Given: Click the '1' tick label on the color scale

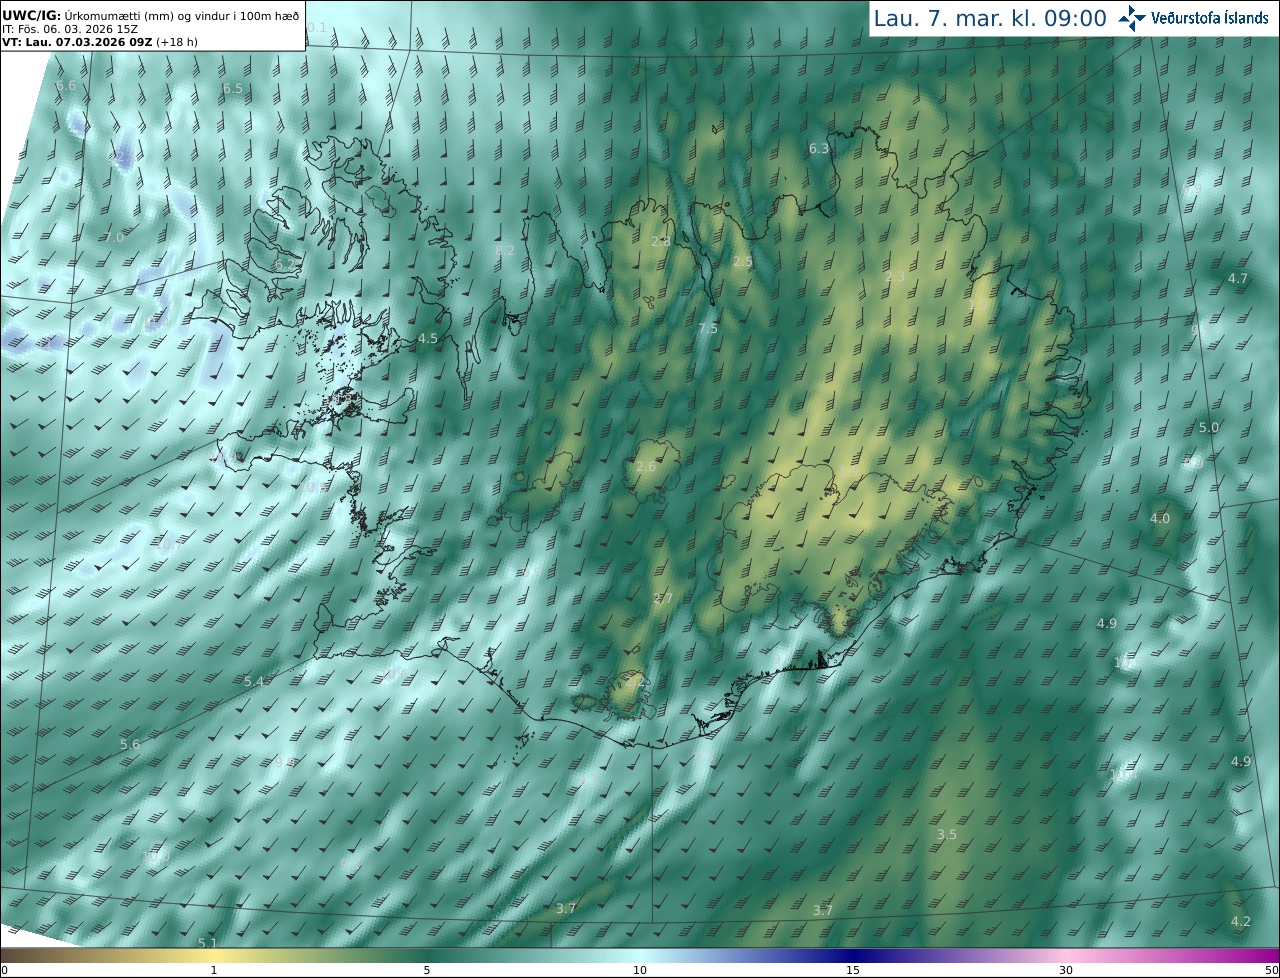Looking at the screenshot, I should point(214,971).
